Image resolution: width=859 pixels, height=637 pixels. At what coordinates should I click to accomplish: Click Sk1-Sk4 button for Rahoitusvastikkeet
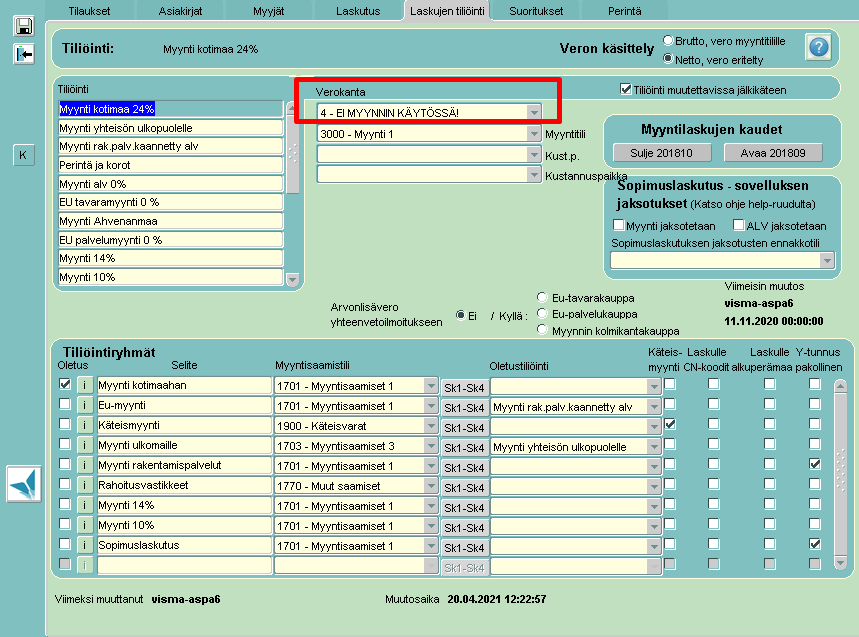[464, 488]
